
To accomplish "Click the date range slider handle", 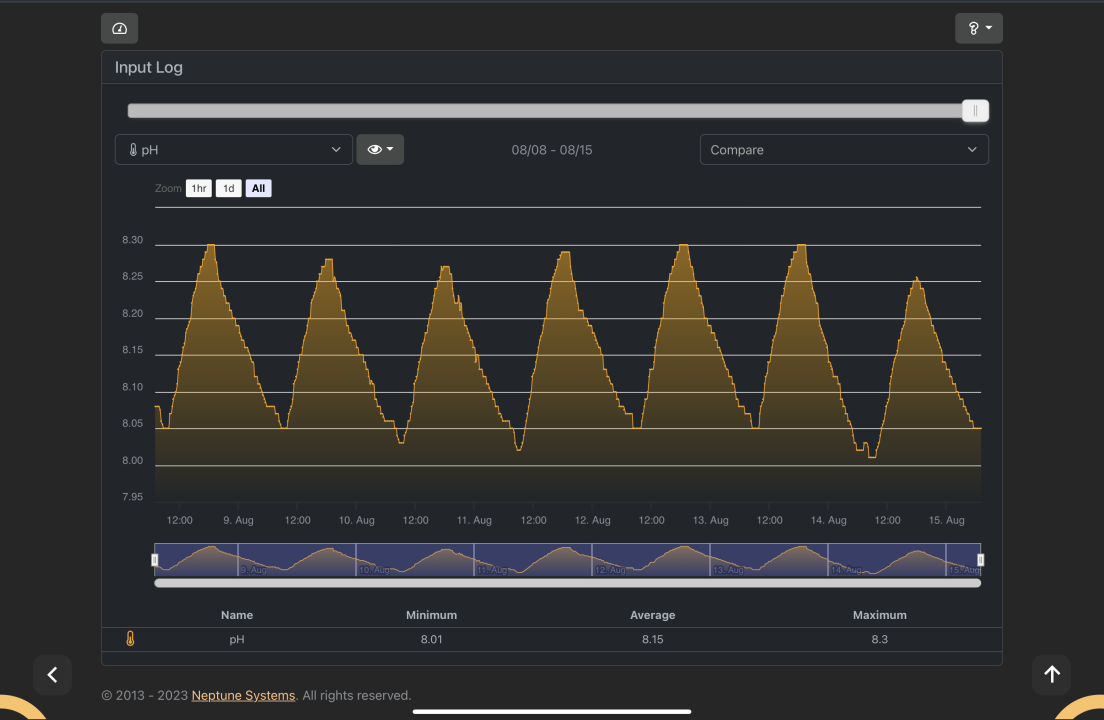I will [x=975, y=111].
